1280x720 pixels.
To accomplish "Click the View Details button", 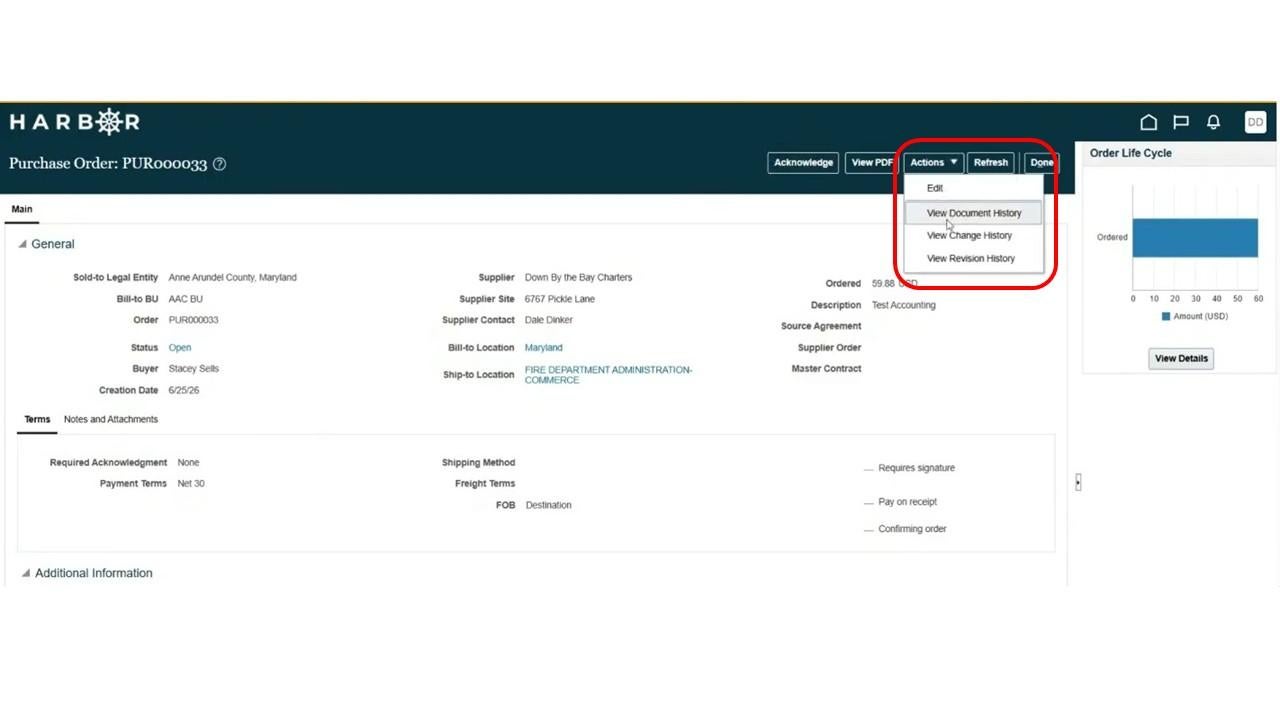I will [1181, 359].
